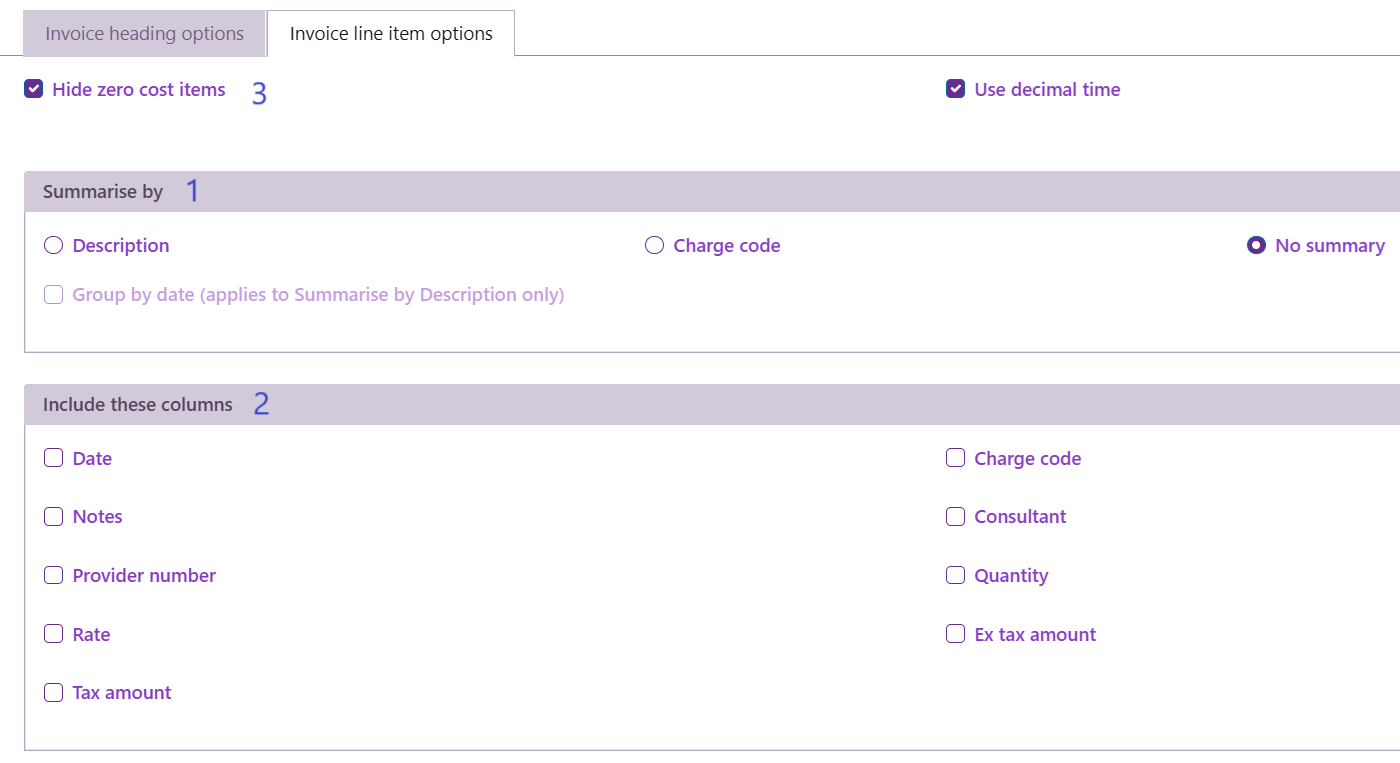Tick the Group by date checkbox
The height and width of the screenshot is (763, 1400).
pyautogui.click(x=54, y=295)
